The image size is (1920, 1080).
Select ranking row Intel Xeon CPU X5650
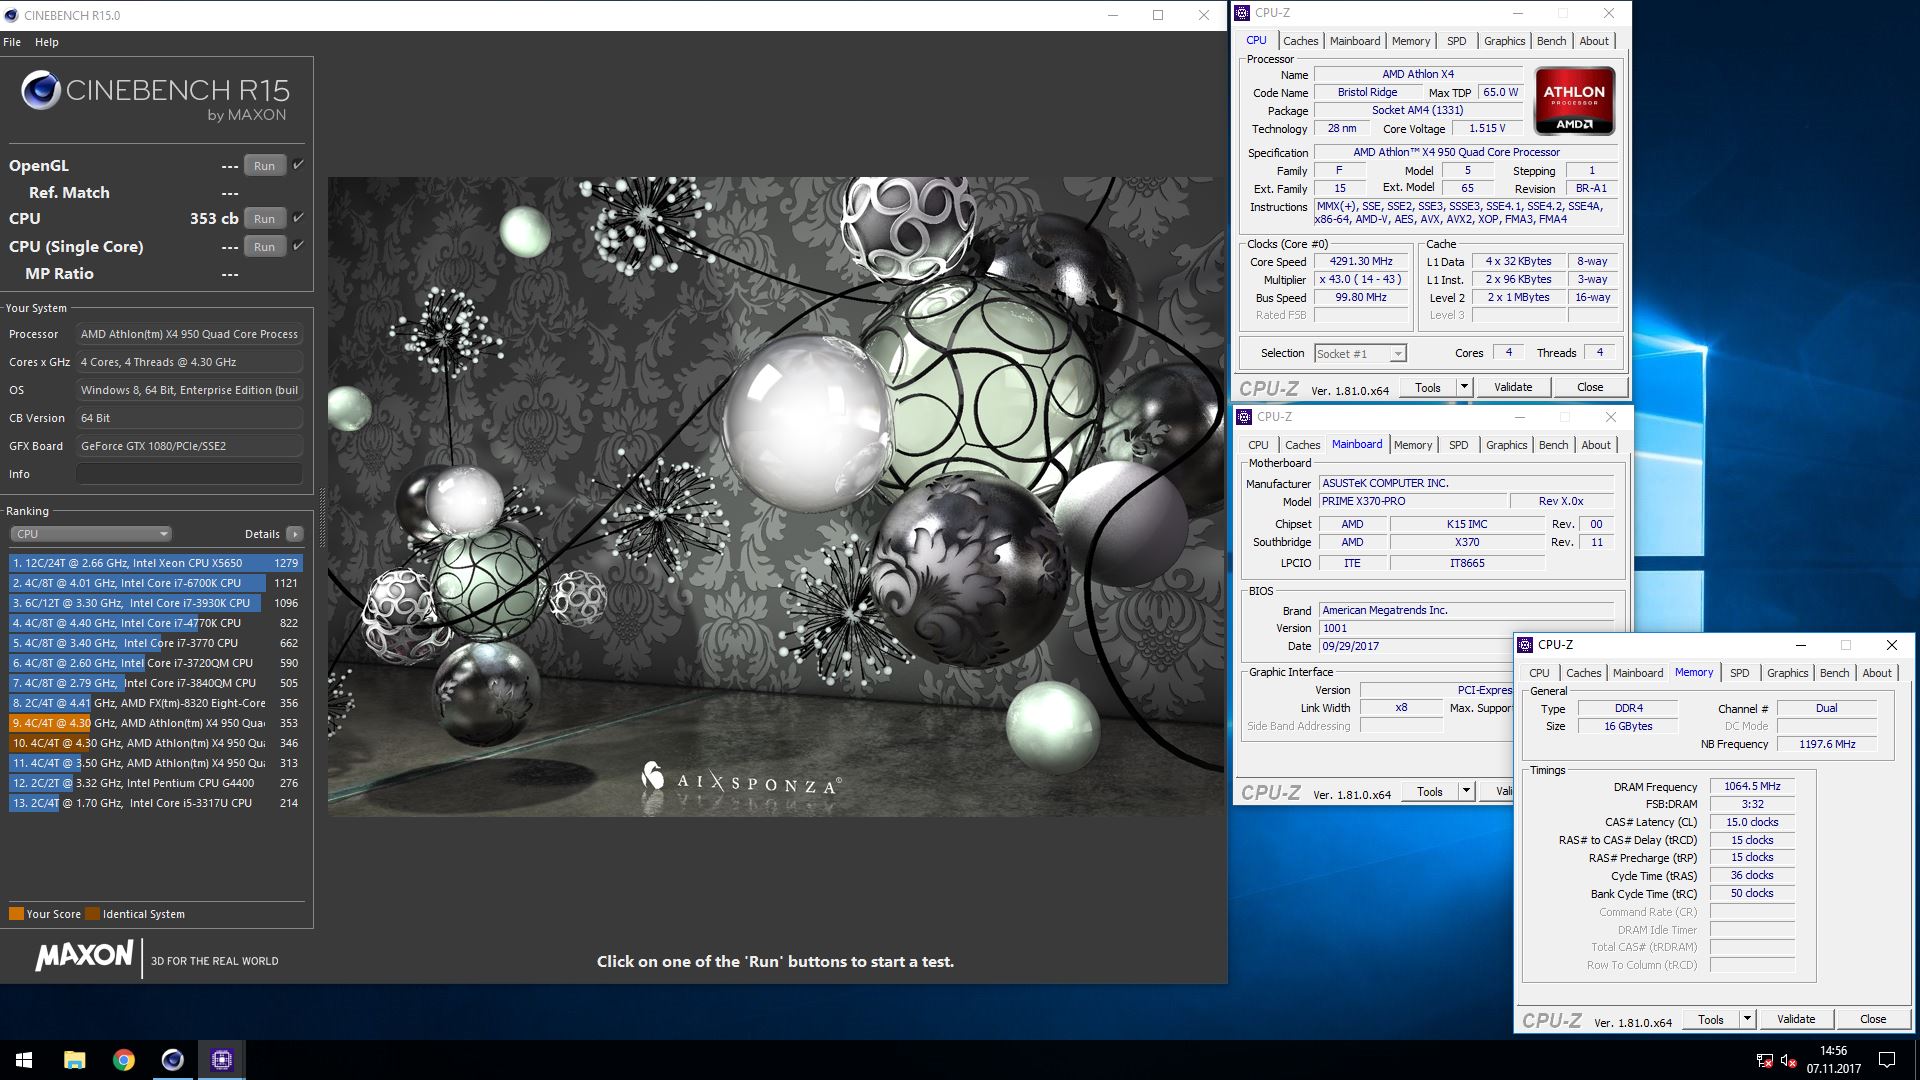pos(155,563)
